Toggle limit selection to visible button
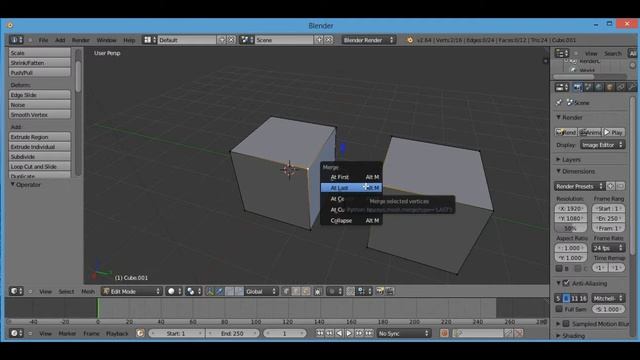640x360 pixels. 318,291
